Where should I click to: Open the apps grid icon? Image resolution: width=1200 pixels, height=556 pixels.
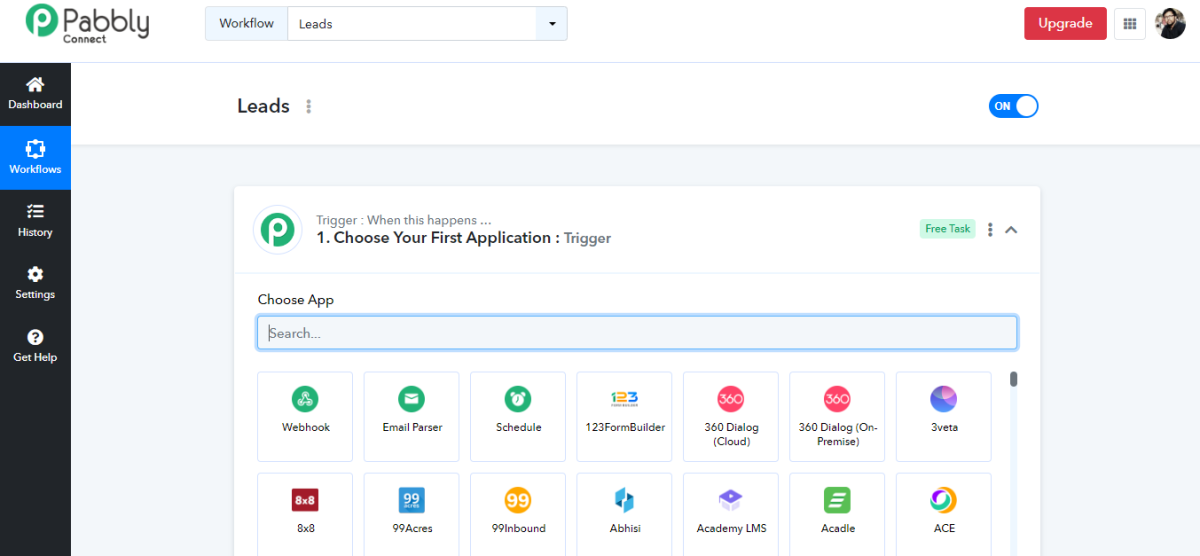pos(1130,24)
